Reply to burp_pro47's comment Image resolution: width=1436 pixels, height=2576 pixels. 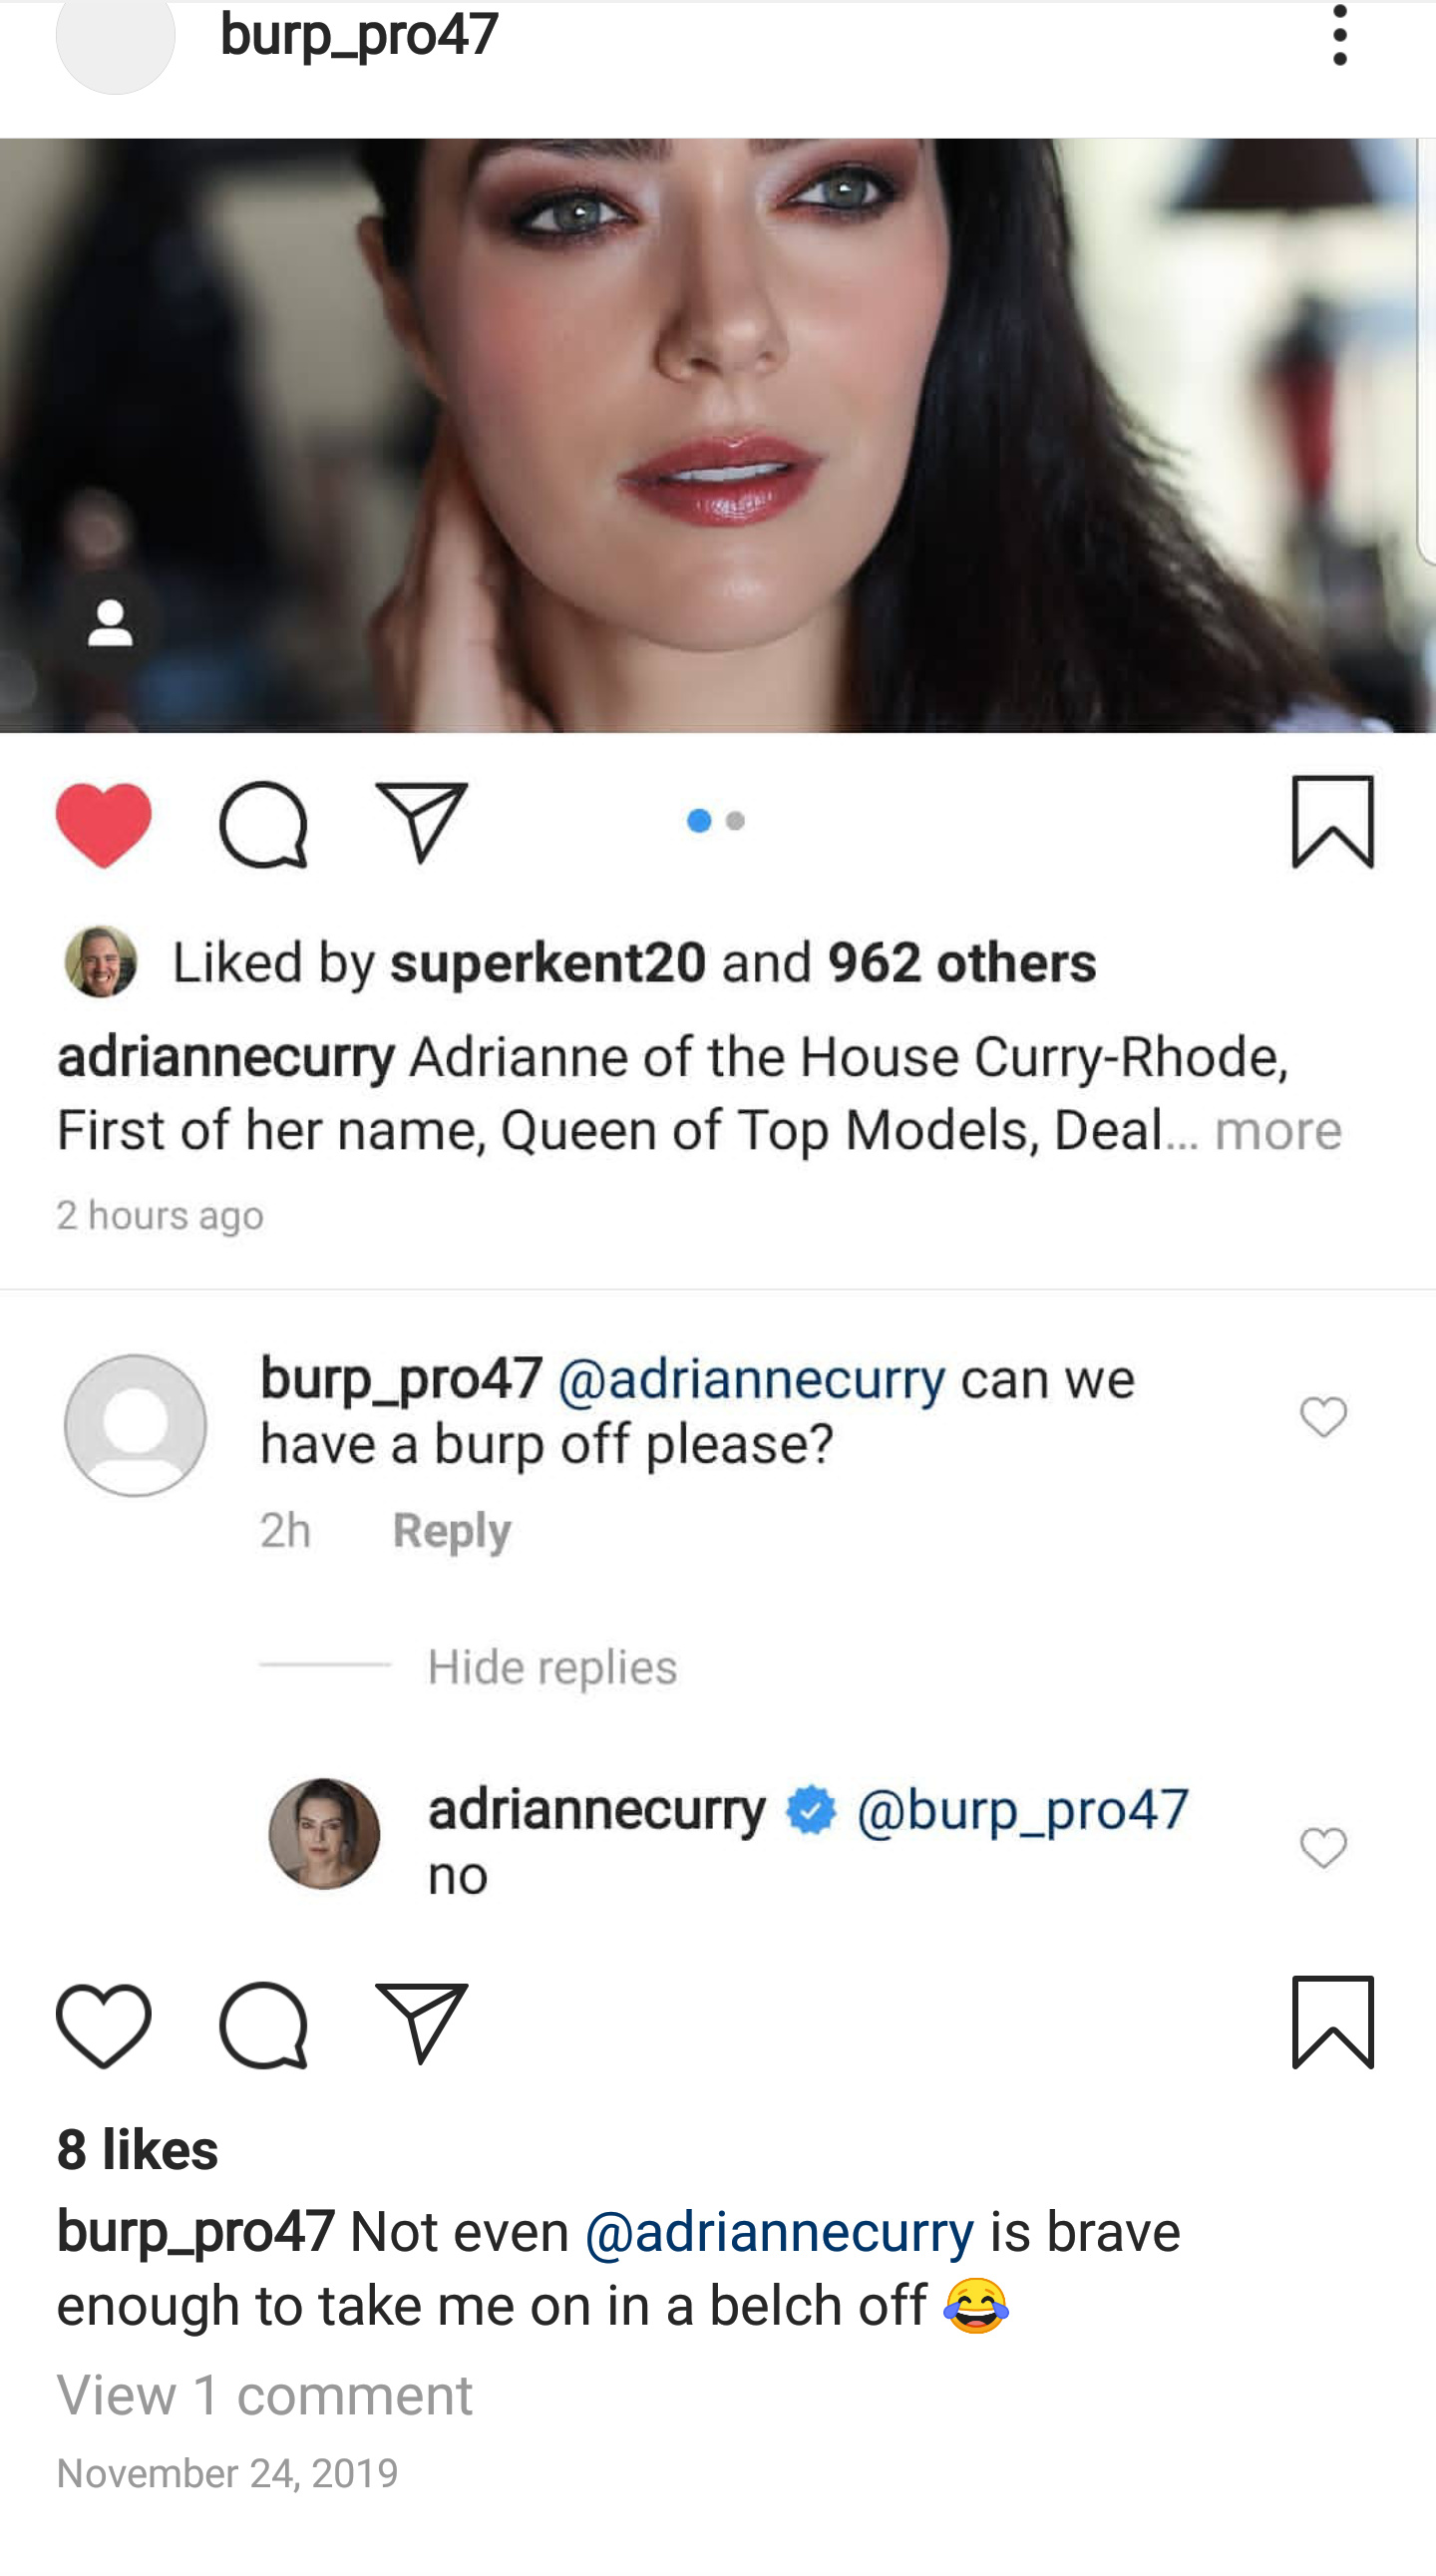pos(452,1530)
